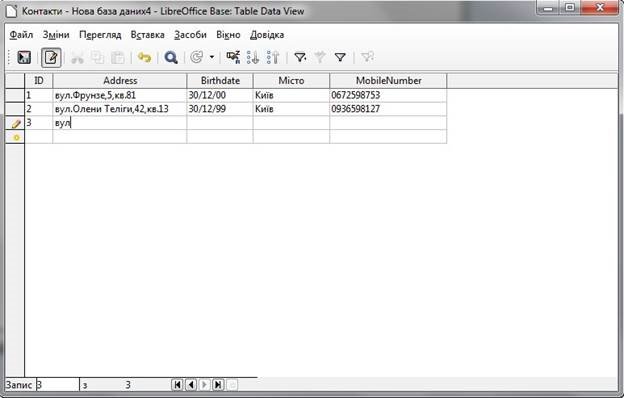Undo data input with yellow arrow icon

[x=144, y=58]
